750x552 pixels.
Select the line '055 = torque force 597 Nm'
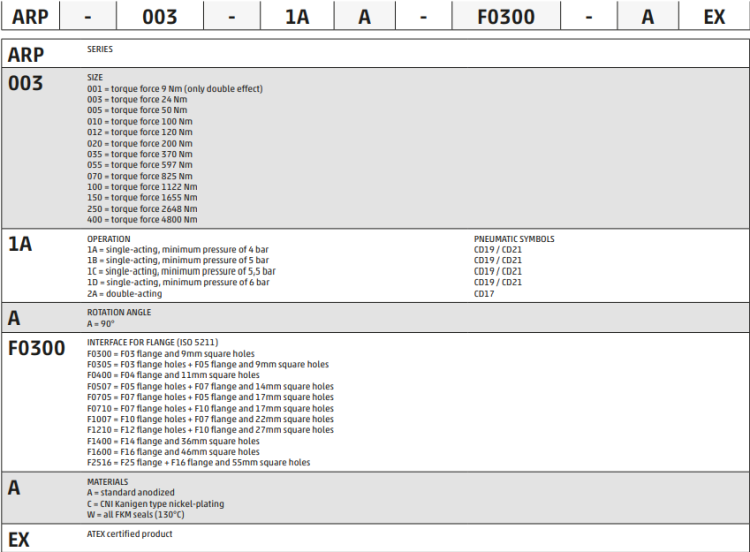click(x=140, y=165)
